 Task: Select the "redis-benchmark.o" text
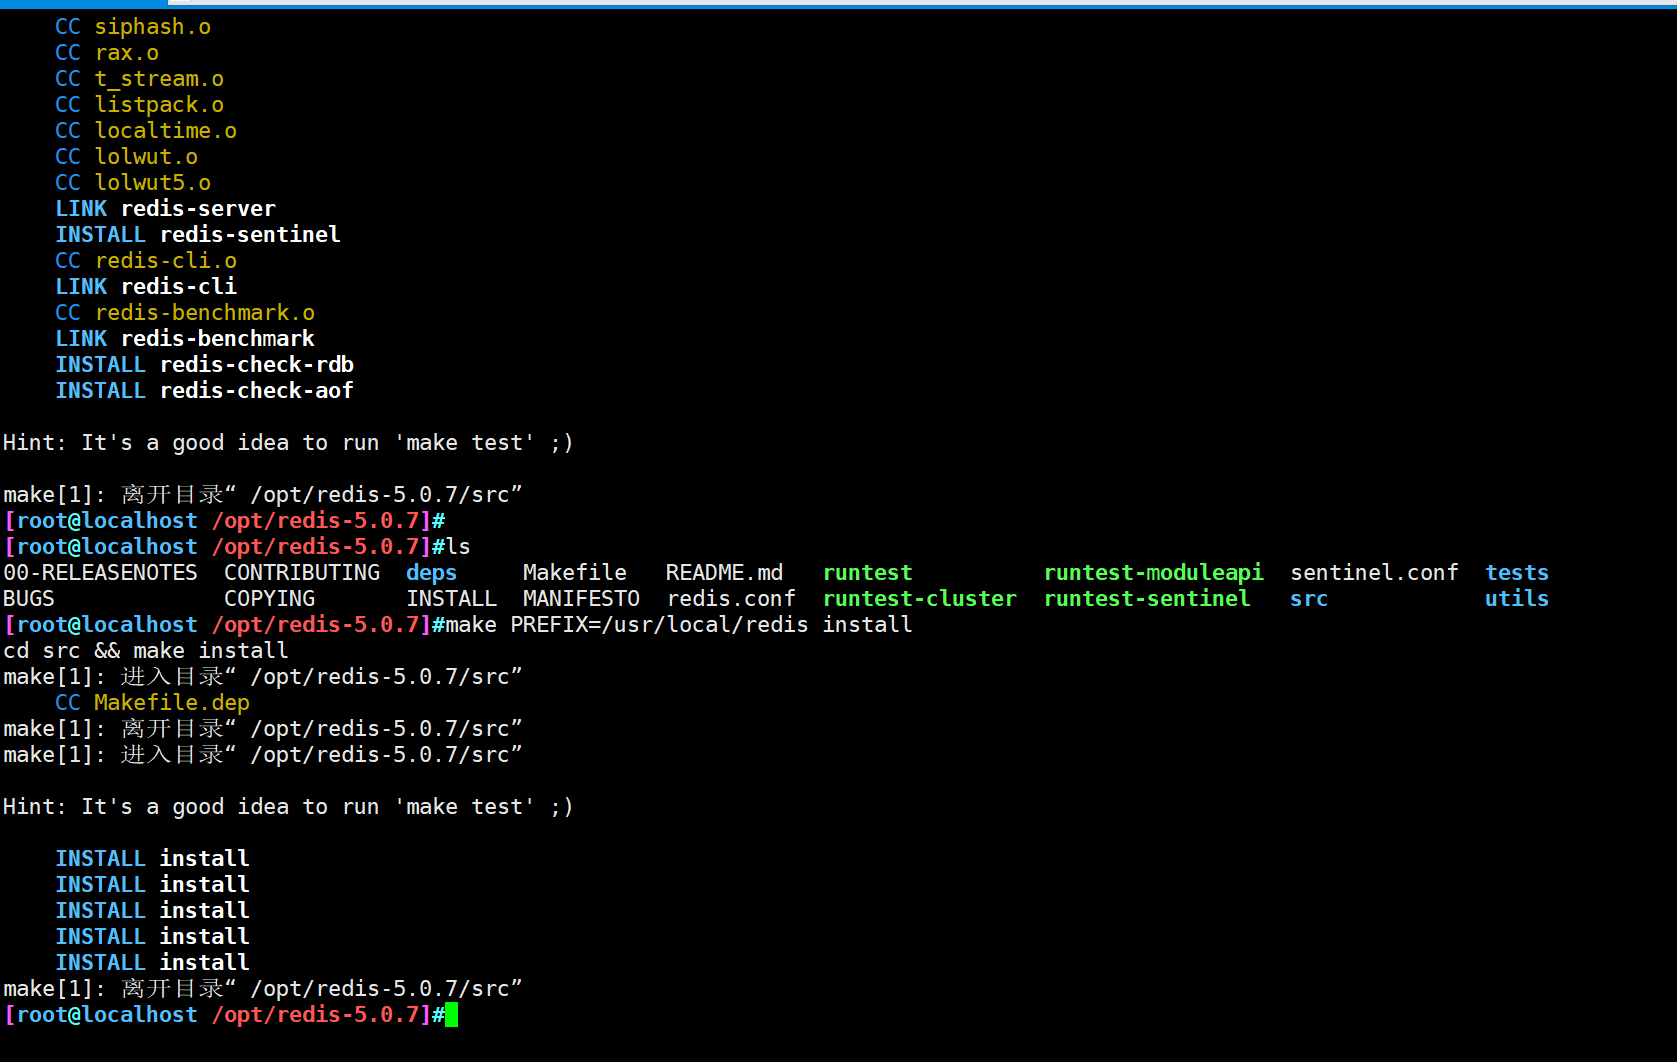pos(205,313)
